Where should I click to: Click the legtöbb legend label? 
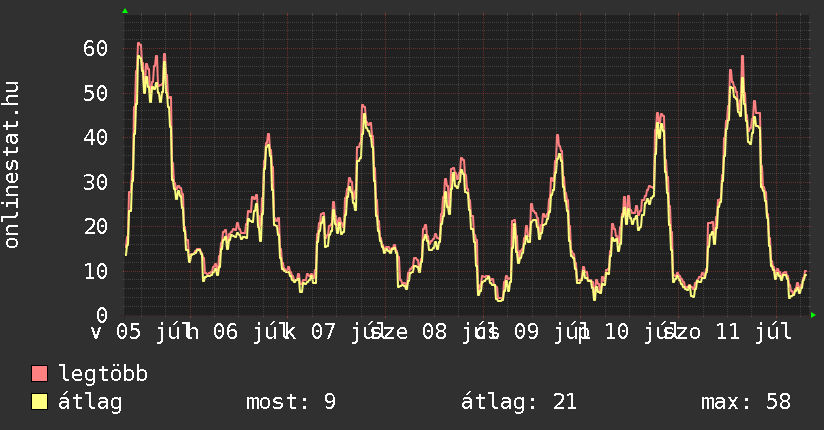click(x=103, y=374)
